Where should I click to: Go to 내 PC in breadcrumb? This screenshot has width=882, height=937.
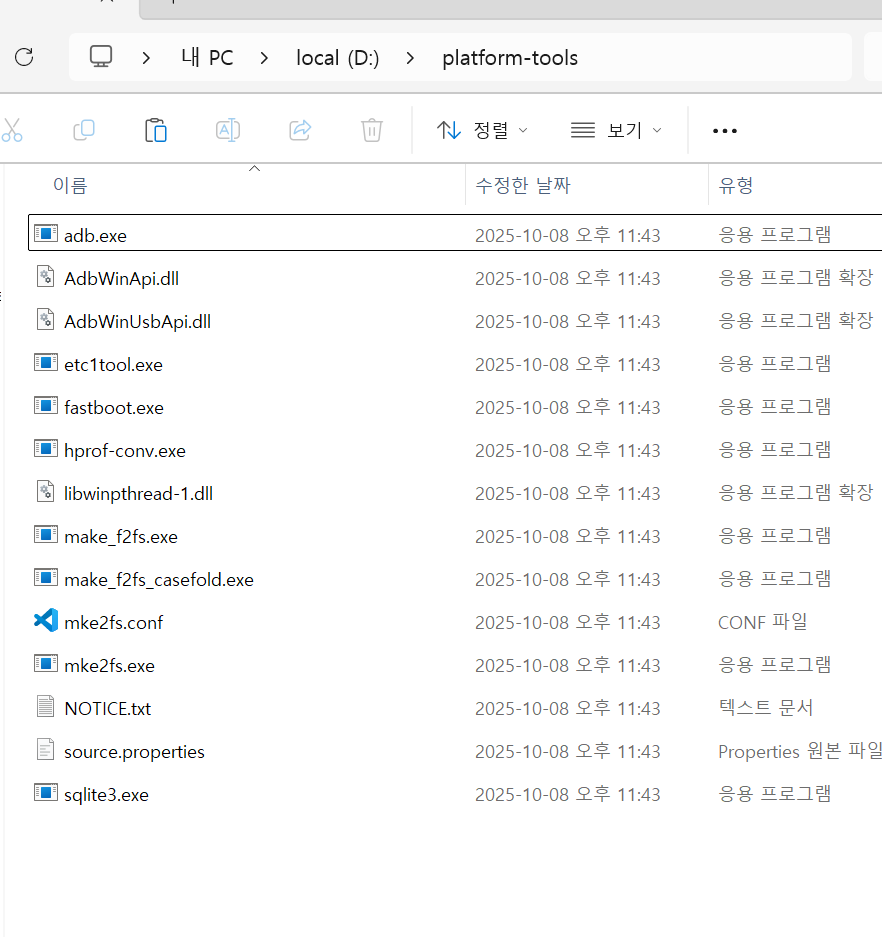(207, 57)
